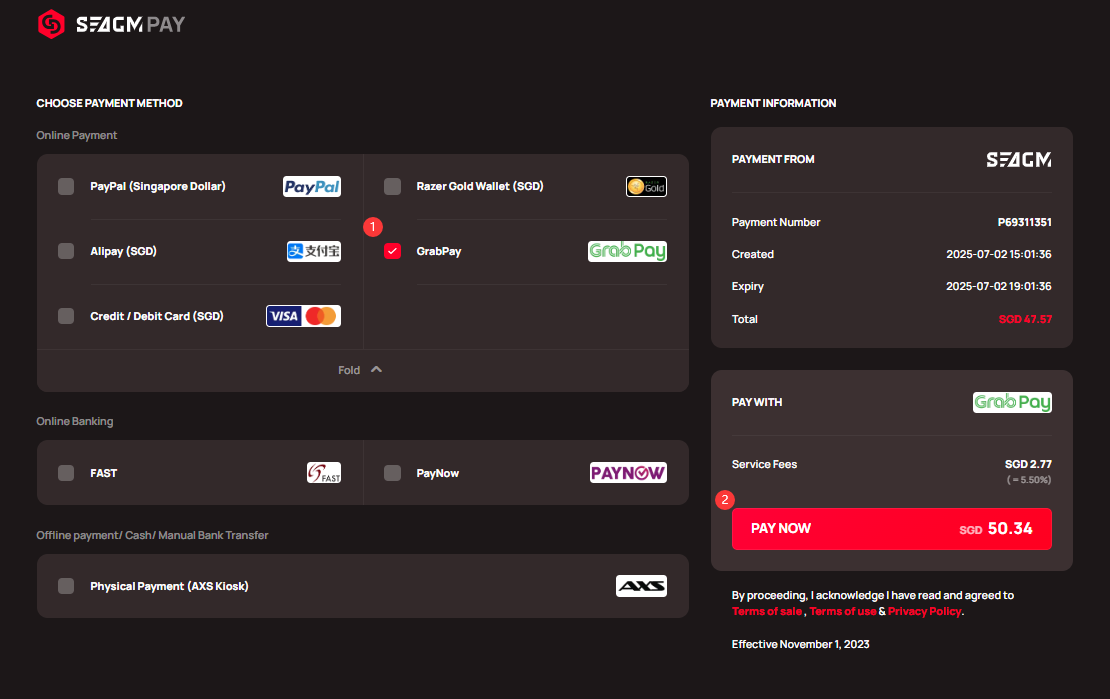Select the Physical Payment (AXS Kiosk) label
Viewport: 1110px width, 699px height.
[x=169, y=586]
